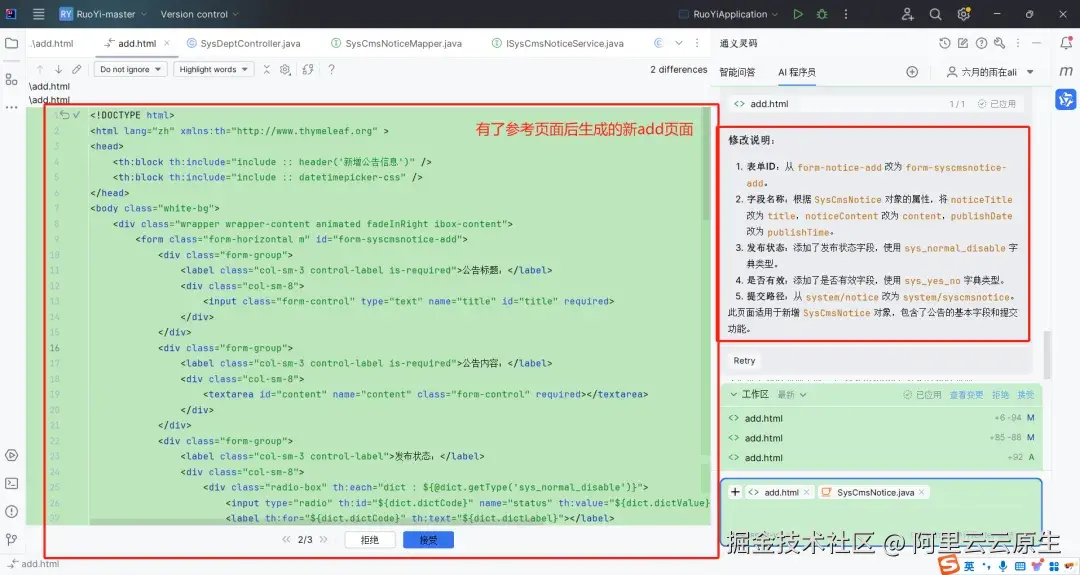Open diff viewer settings gear
Viewport: 1080px width, 575px height.
click(285, 70)
